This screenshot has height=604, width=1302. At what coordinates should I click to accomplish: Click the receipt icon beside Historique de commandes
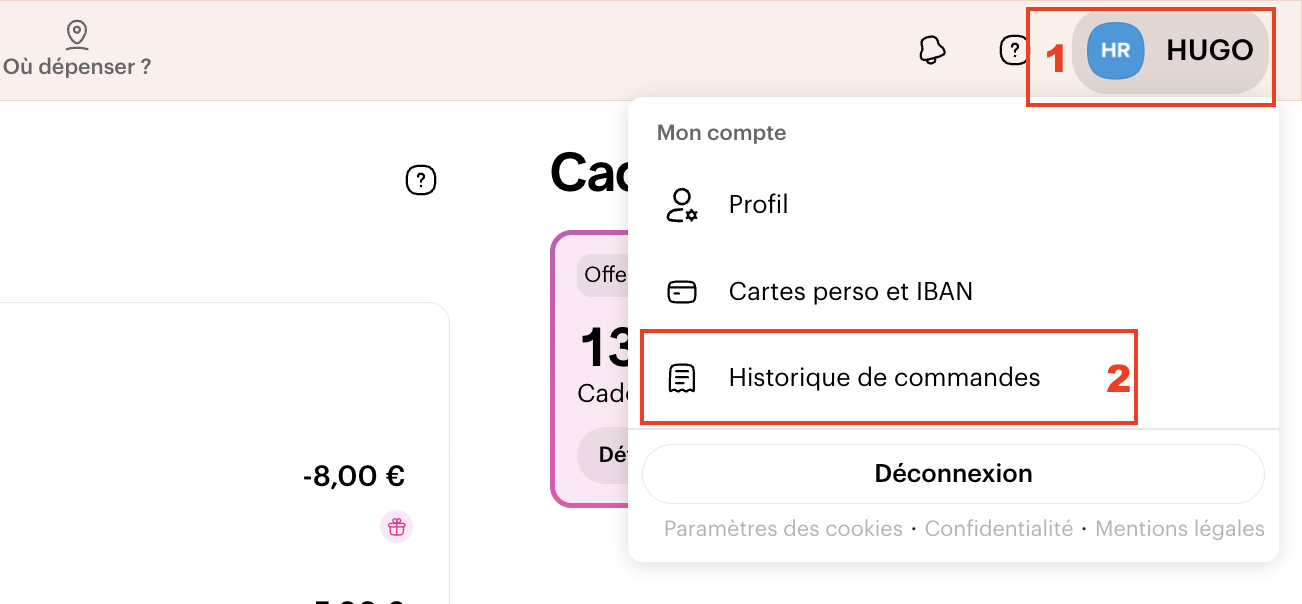pos(681,377)
